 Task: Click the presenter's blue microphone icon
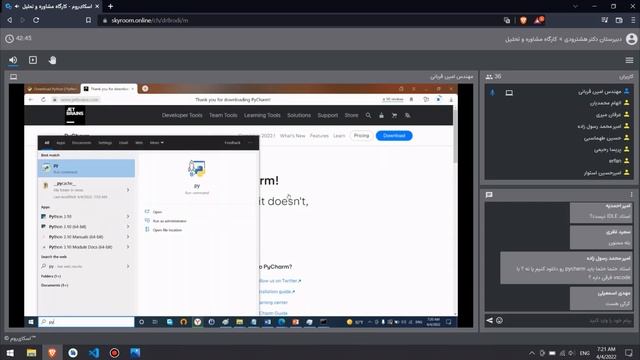(x=493, y=93)
